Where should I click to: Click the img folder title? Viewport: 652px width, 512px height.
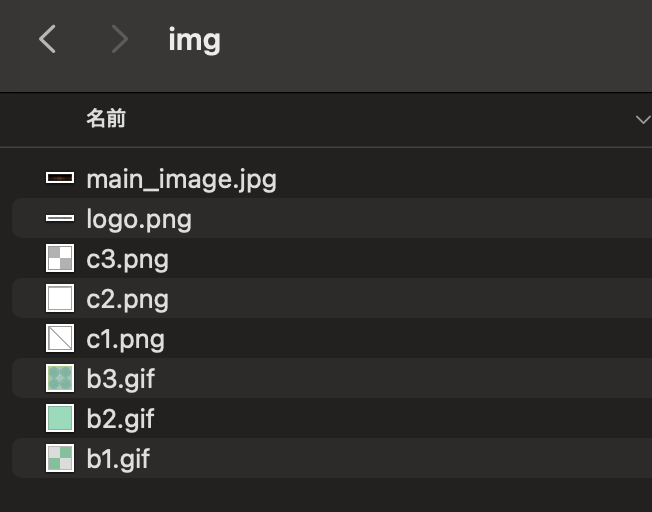coord(194,41)
